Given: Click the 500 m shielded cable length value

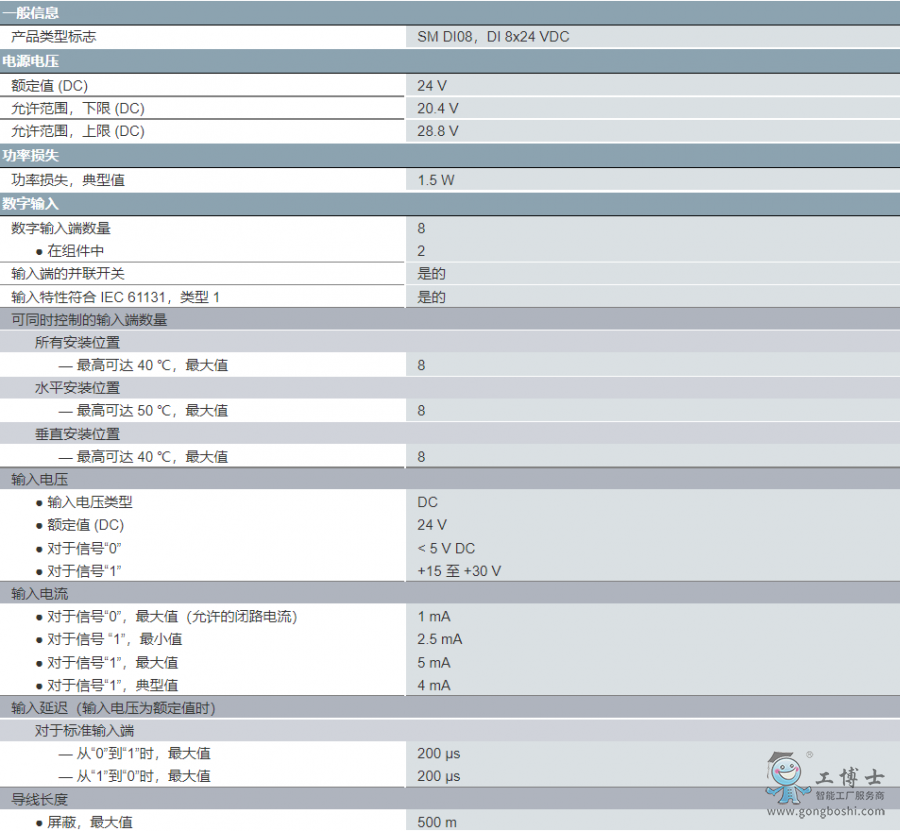Looking at the screenshot, I should [x=437, y=822].
